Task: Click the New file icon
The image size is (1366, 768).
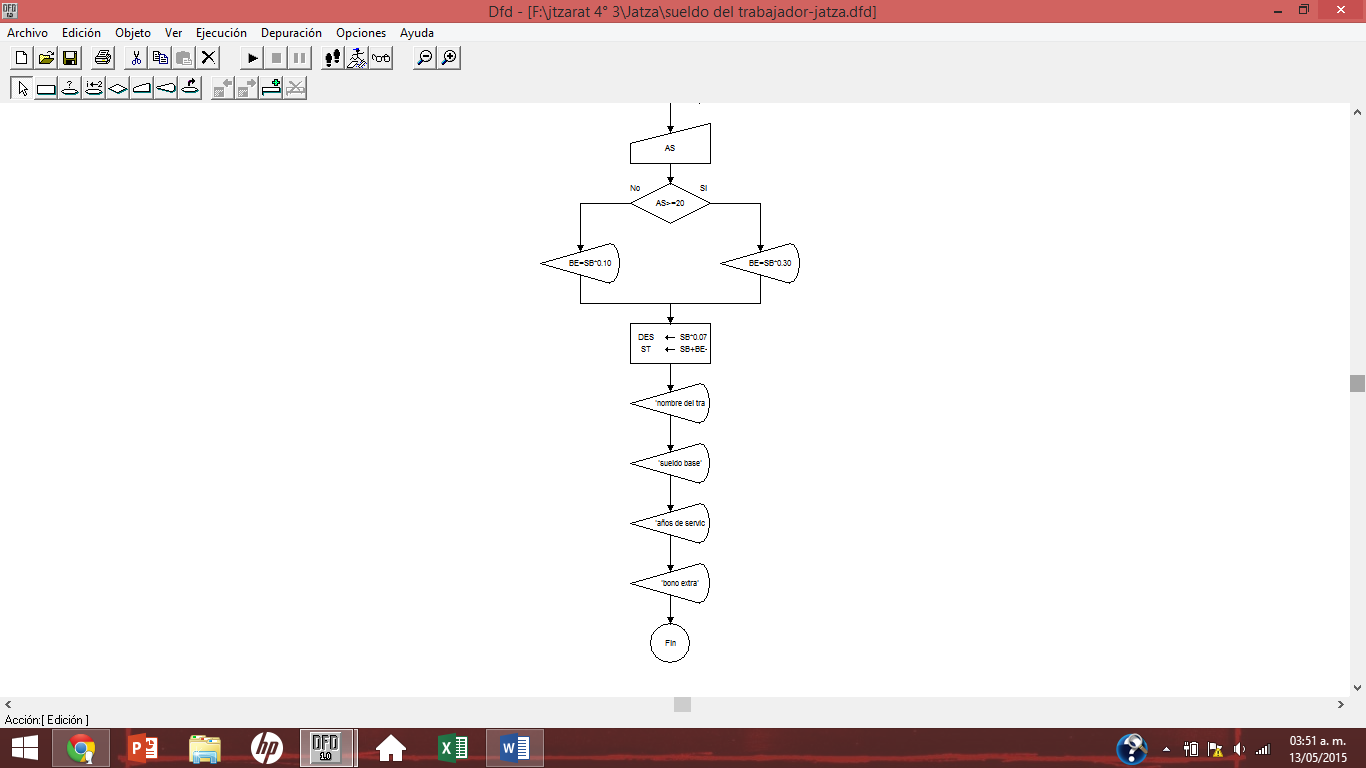Action: coord(21,58)
